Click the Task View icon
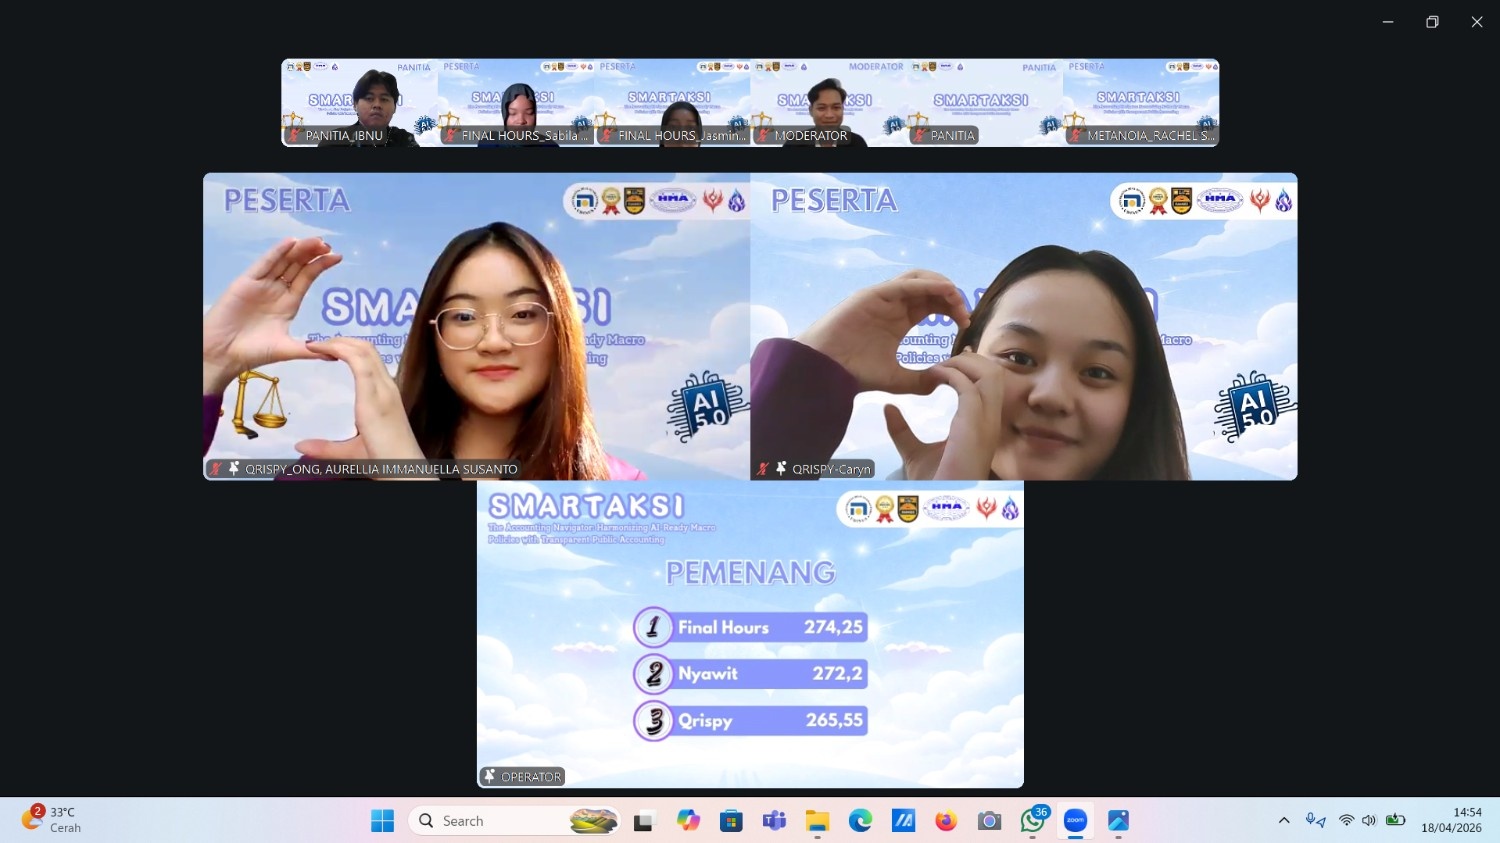This screenshot has height=843, width=1500. pos(644,821)
